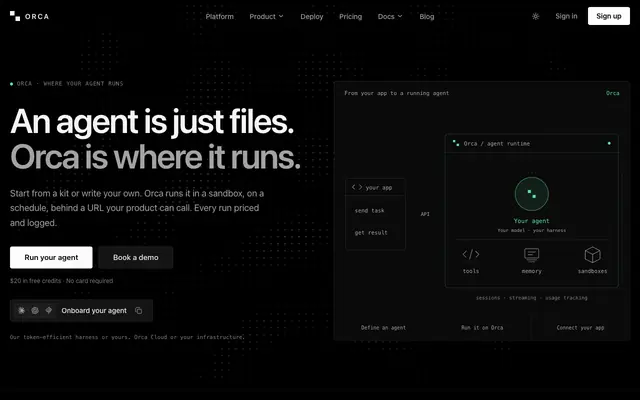This screenshot has height=400, width=640.
Task: Click the Book a demo button
Action: pyautogui.click(x=136, y=257)
